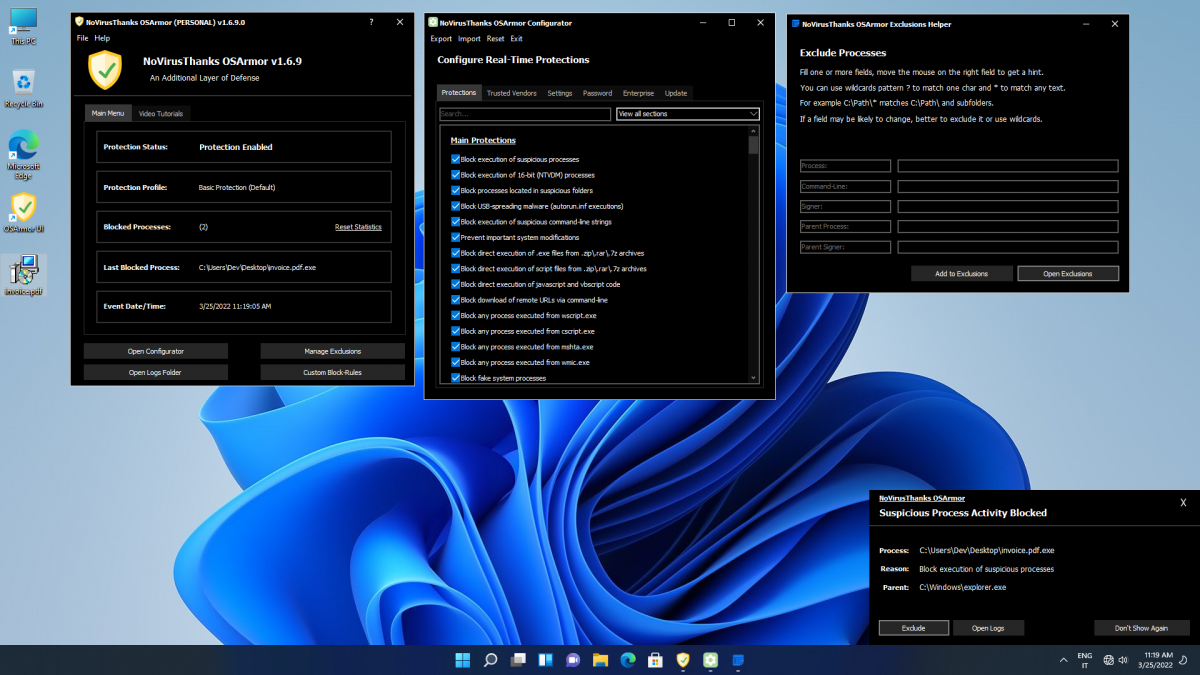The height and width of the screenshot is (675, 1200).
Task: Click the Open Configurator button
Action: coord(156,351)
